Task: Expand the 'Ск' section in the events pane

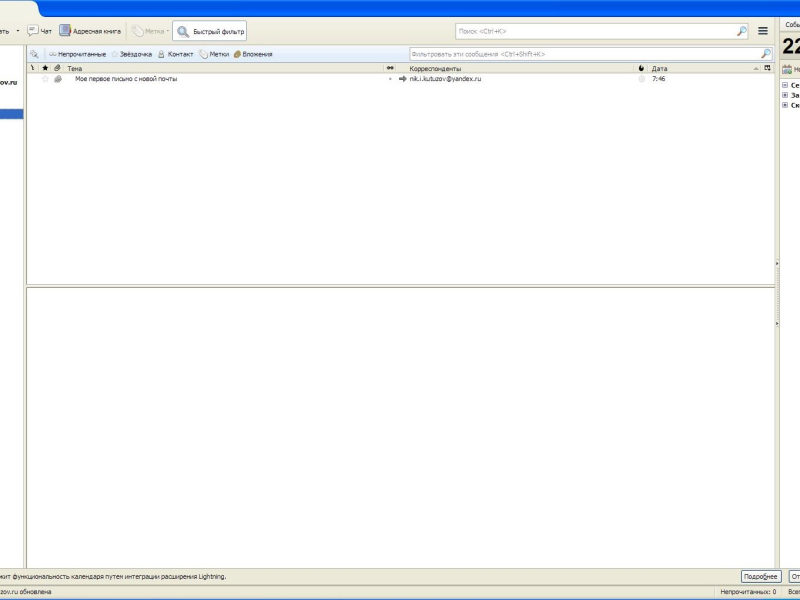Action: [x=785, y=105]
